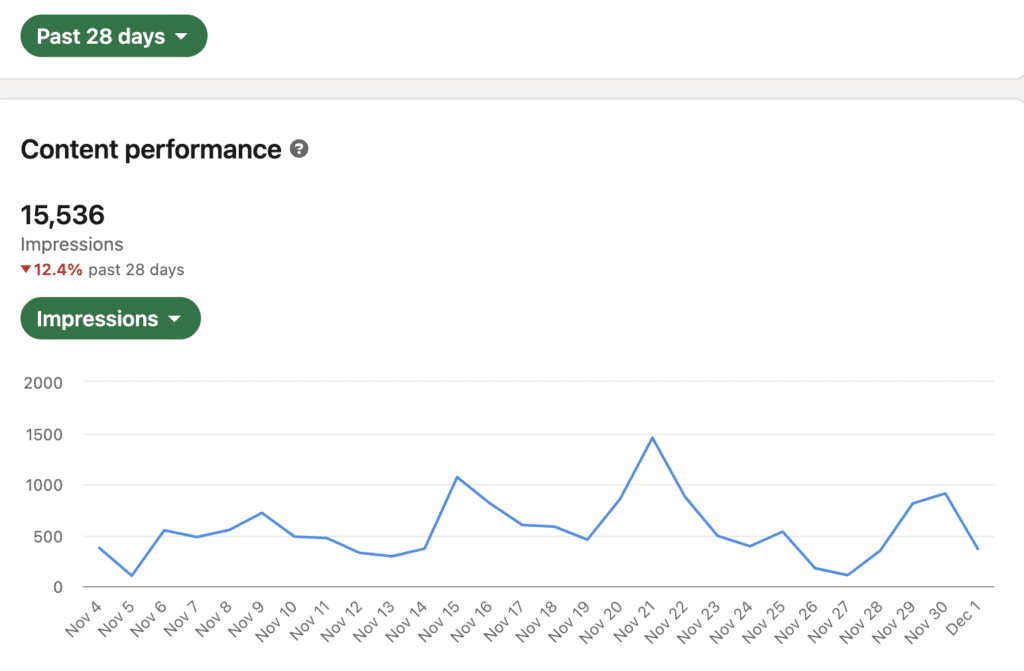Open the Past 28 days dropdown
Viewport: 1024px width, 671px height.
[114, 36]
